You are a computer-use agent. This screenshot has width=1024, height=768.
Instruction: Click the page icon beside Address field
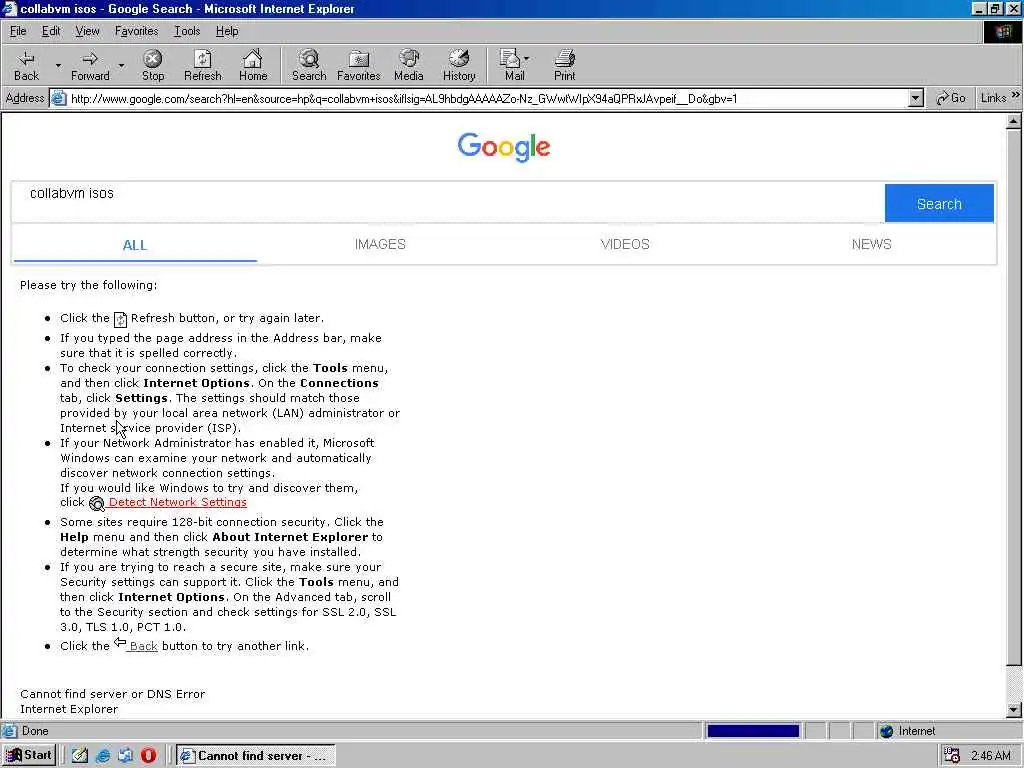[59, 99]
